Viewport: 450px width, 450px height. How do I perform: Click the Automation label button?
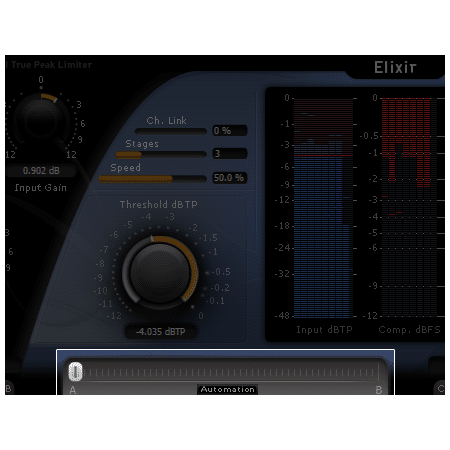(227, 389)
